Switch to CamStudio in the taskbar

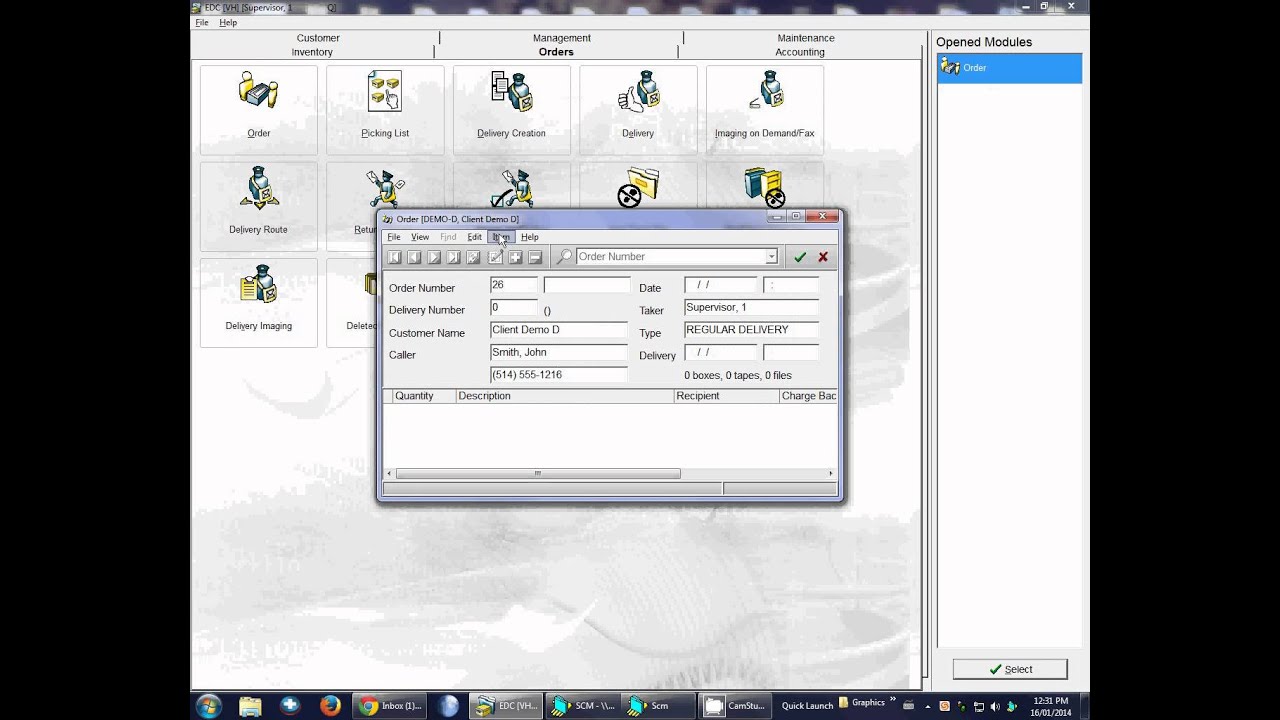point(734,705)
